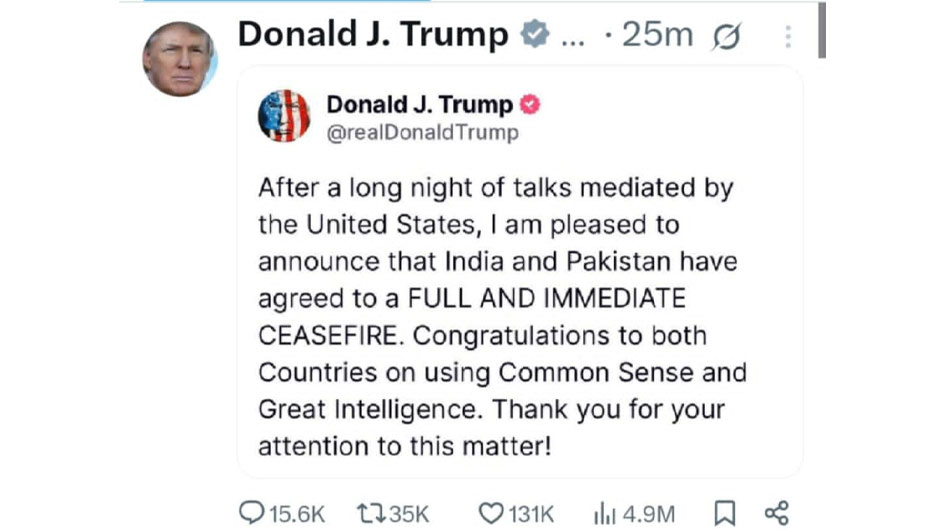Open the quoted ceasefire announcement text
Image resolution: width=945 pixels, height=529 pixels.
pos(500,317)
